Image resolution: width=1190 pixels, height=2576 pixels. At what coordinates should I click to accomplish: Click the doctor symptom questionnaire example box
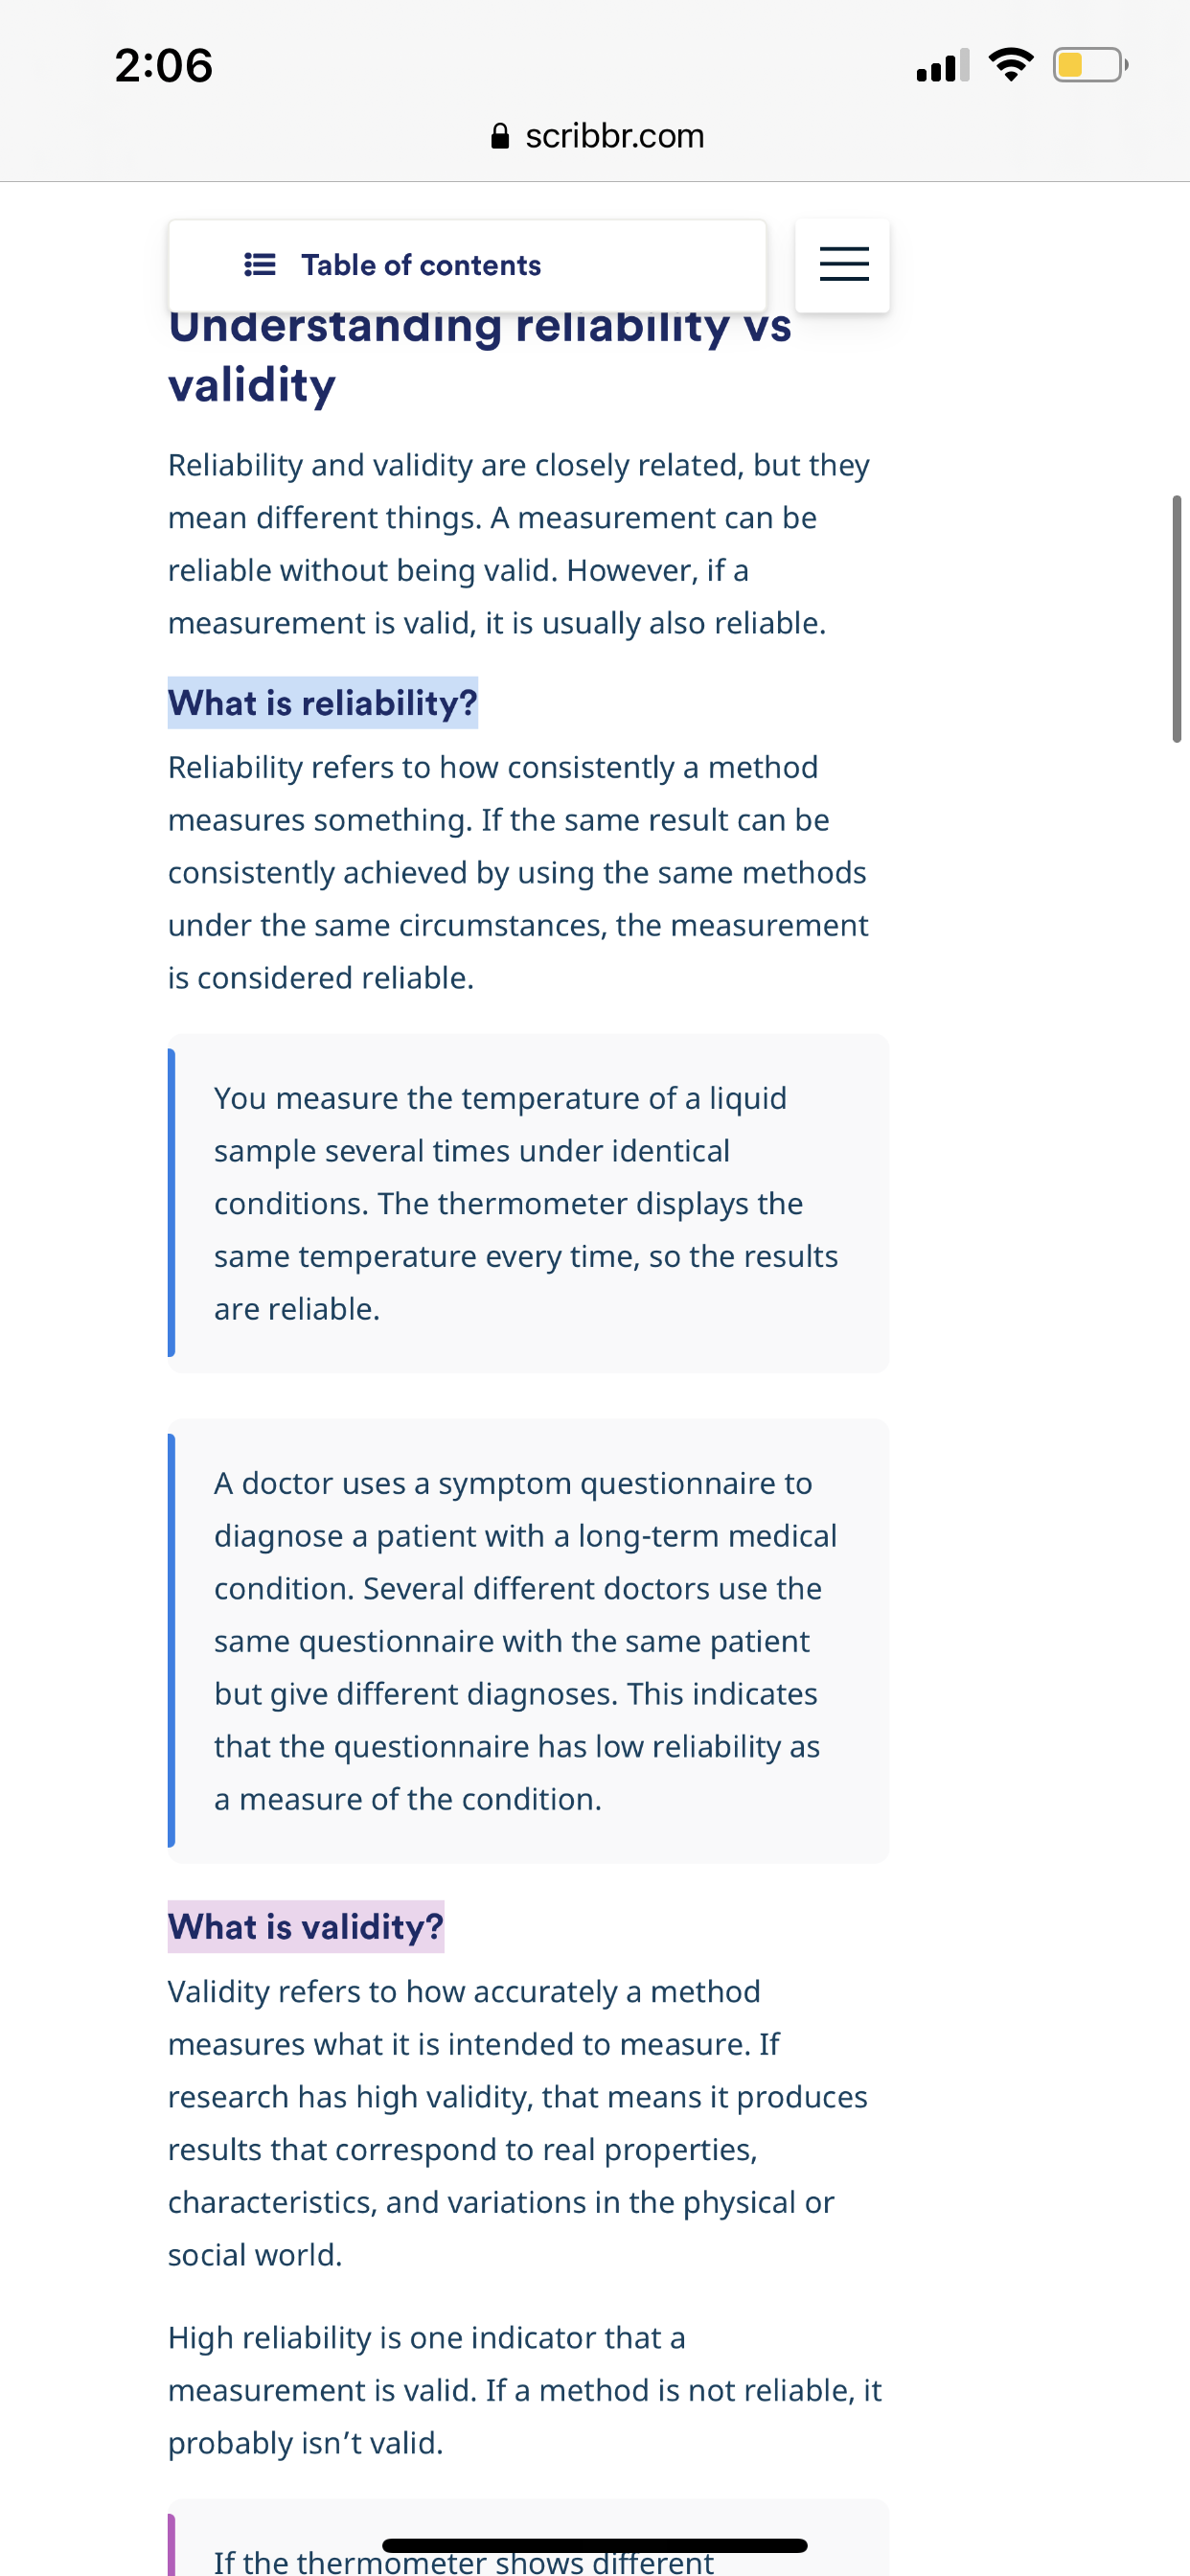528,1641
